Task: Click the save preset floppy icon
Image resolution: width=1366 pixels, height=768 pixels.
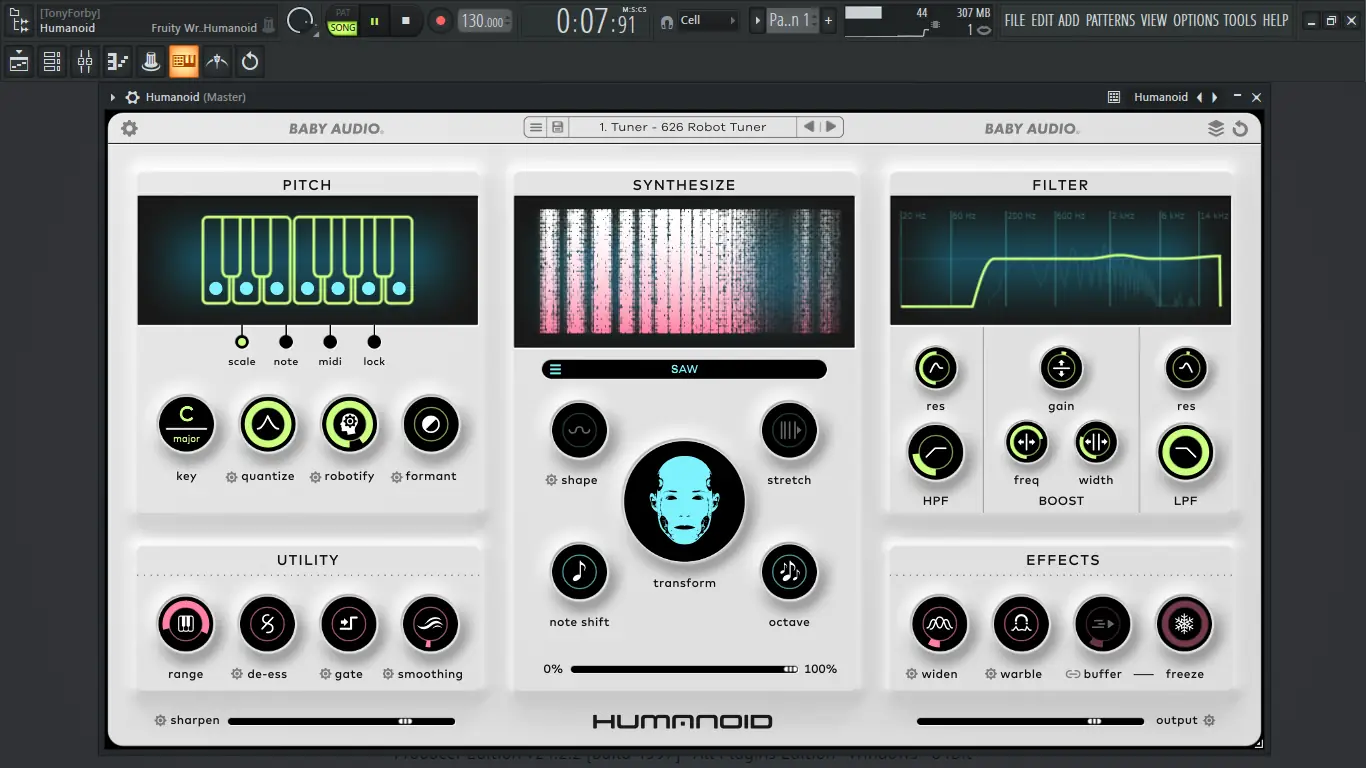Action: pos(558,127)
